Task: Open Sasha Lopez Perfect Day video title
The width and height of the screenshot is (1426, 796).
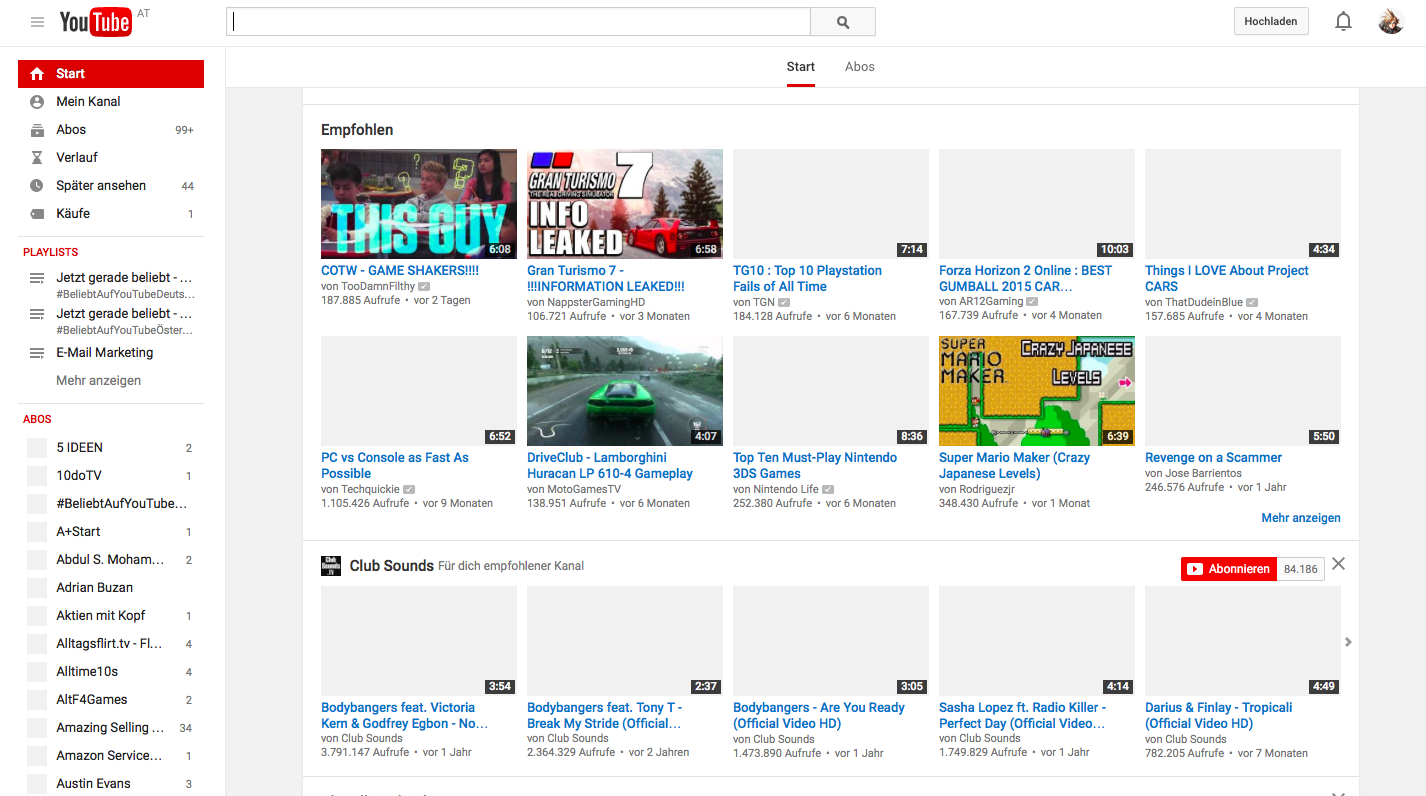Action: pos(1022,716)
